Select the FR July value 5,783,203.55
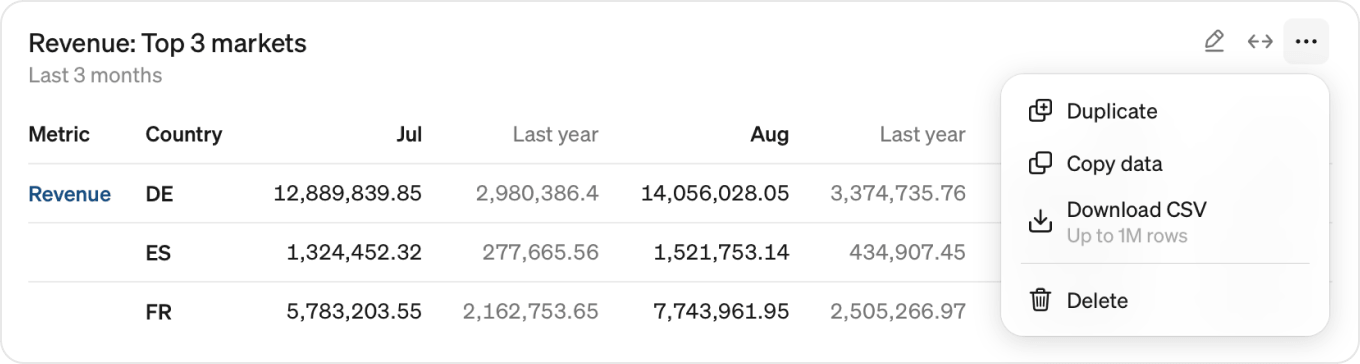The height and width of the screenshot is (364, 1360). (x=354, y=312)
